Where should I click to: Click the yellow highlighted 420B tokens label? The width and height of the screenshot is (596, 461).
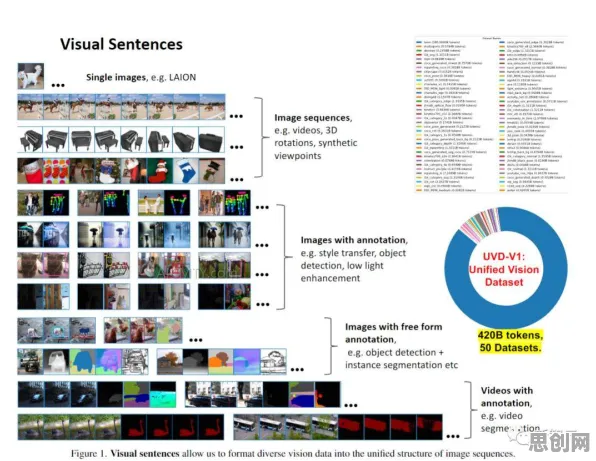pos(510,341)
